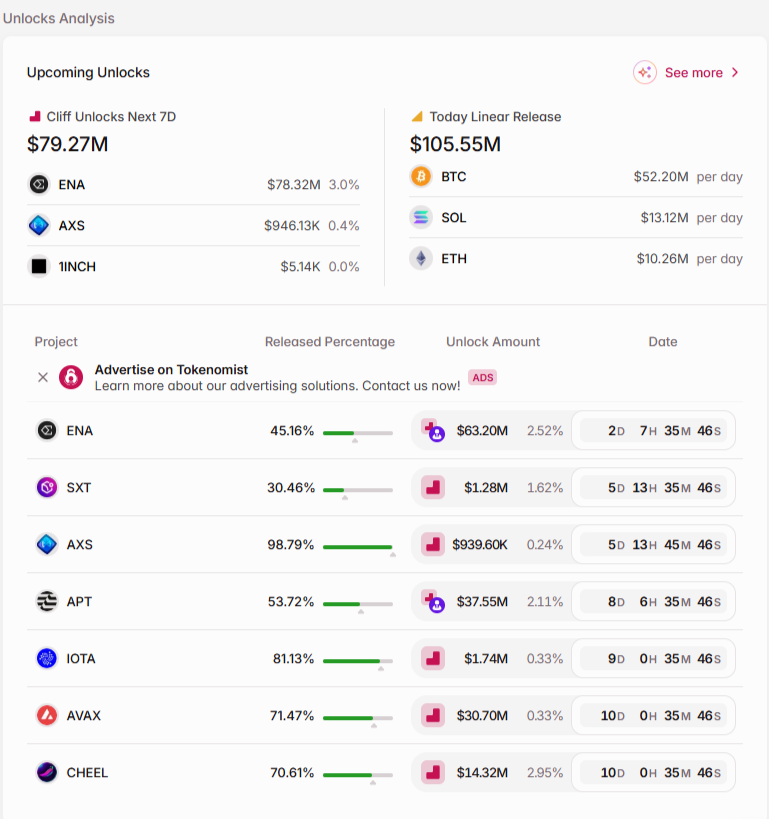The image size is (769, 819).
Task: Click the AVAX token icon in table
Action: 47,716
